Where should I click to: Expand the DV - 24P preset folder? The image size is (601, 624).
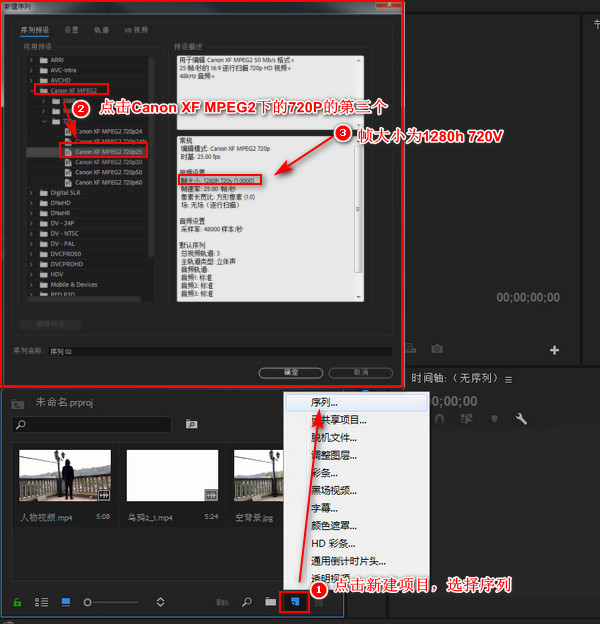pyautogui.click(x=31, y=223)
